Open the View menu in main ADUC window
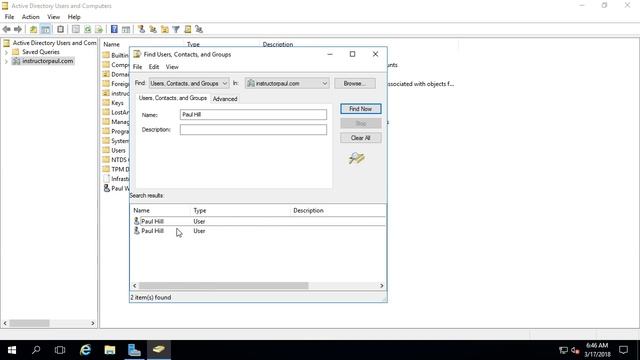 click(53, 17)
